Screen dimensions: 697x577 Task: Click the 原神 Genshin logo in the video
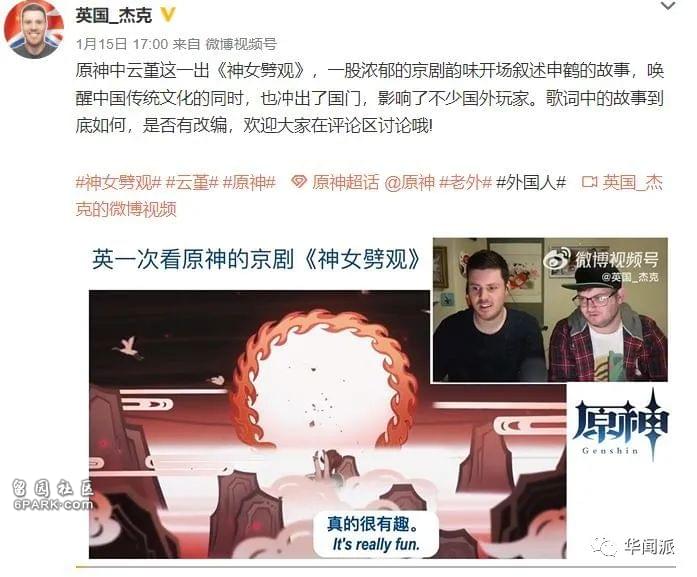pyautogui.click(x=621, y=424)
